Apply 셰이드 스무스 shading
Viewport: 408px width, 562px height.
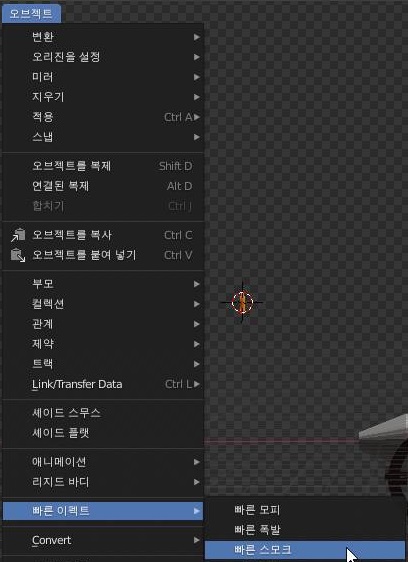pyautogui.click(x=103, y=413)
